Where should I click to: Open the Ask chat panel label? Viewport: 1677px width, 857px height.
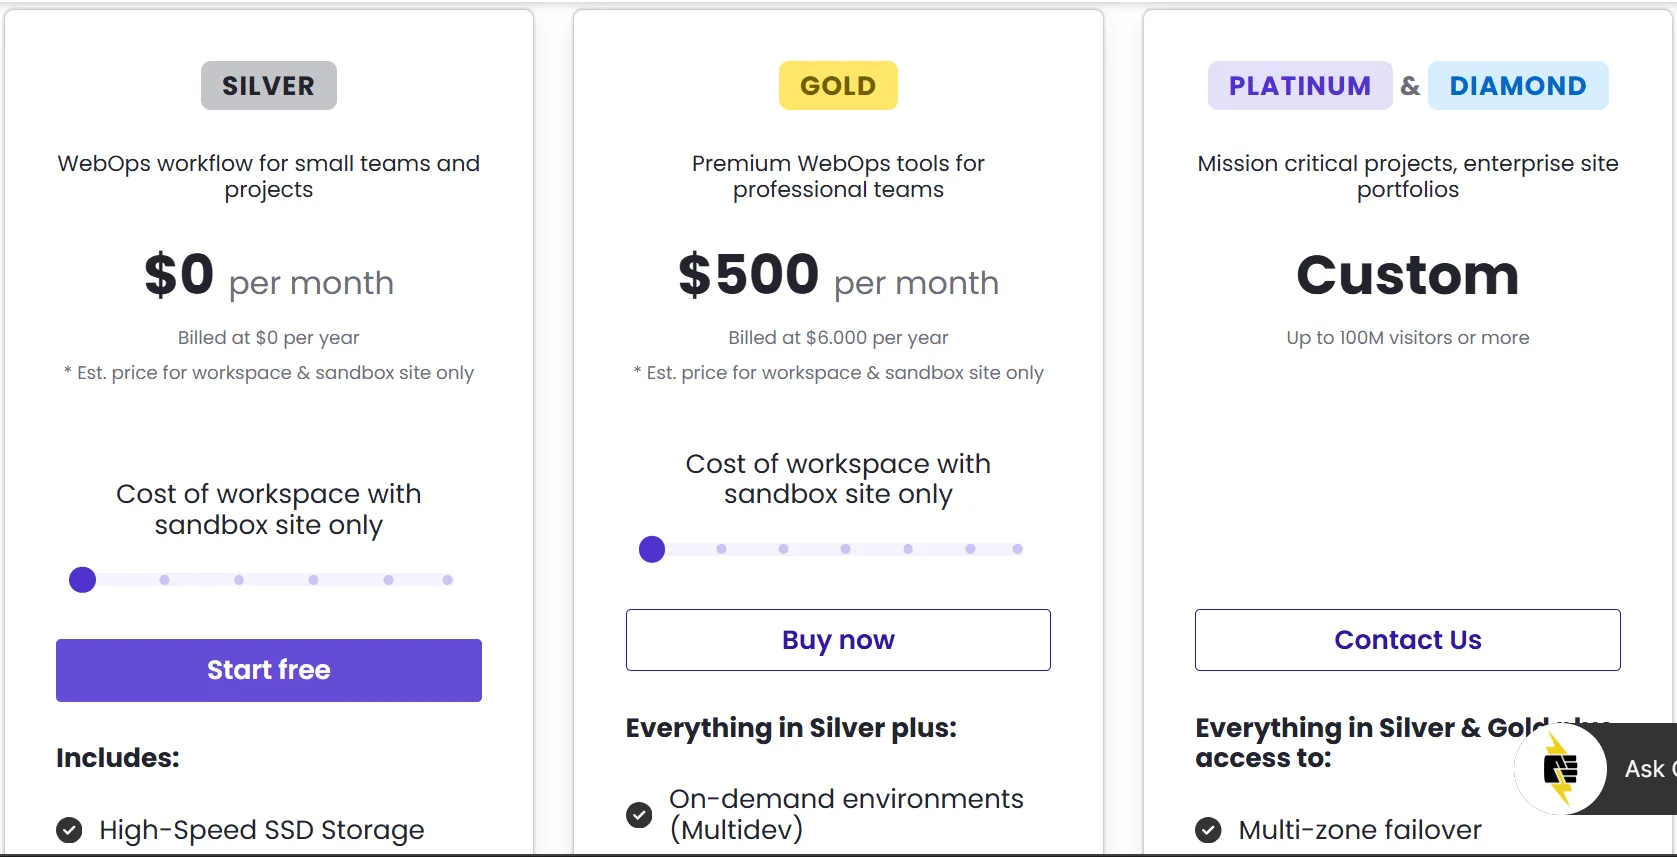click(x=1646, y=769)
